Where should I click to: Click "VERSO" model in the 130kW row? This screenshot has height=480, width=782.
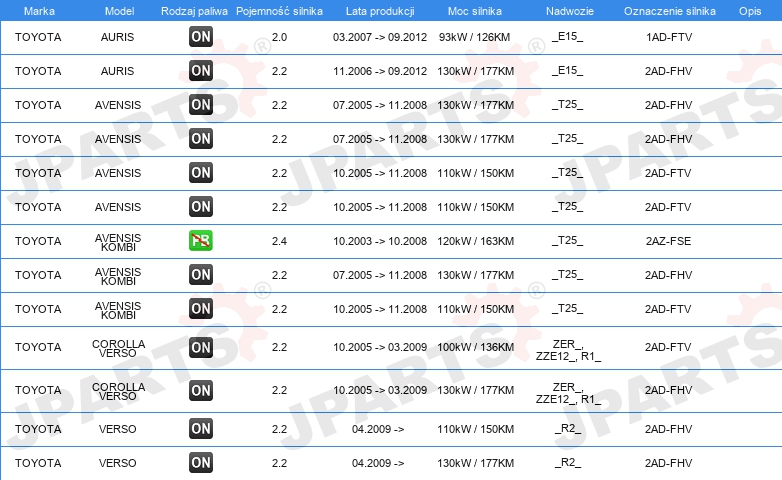[x=117, y=463]
